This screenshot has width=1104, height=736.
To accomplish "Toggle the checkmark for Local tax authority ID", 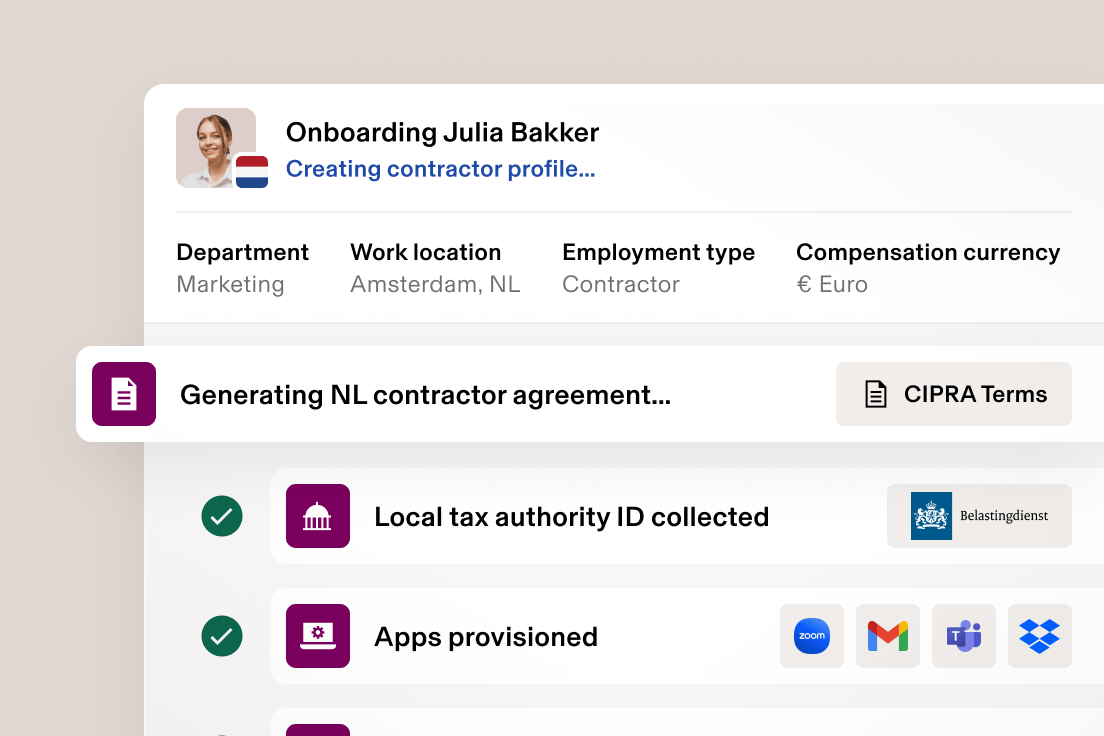I will coord(222,516).
